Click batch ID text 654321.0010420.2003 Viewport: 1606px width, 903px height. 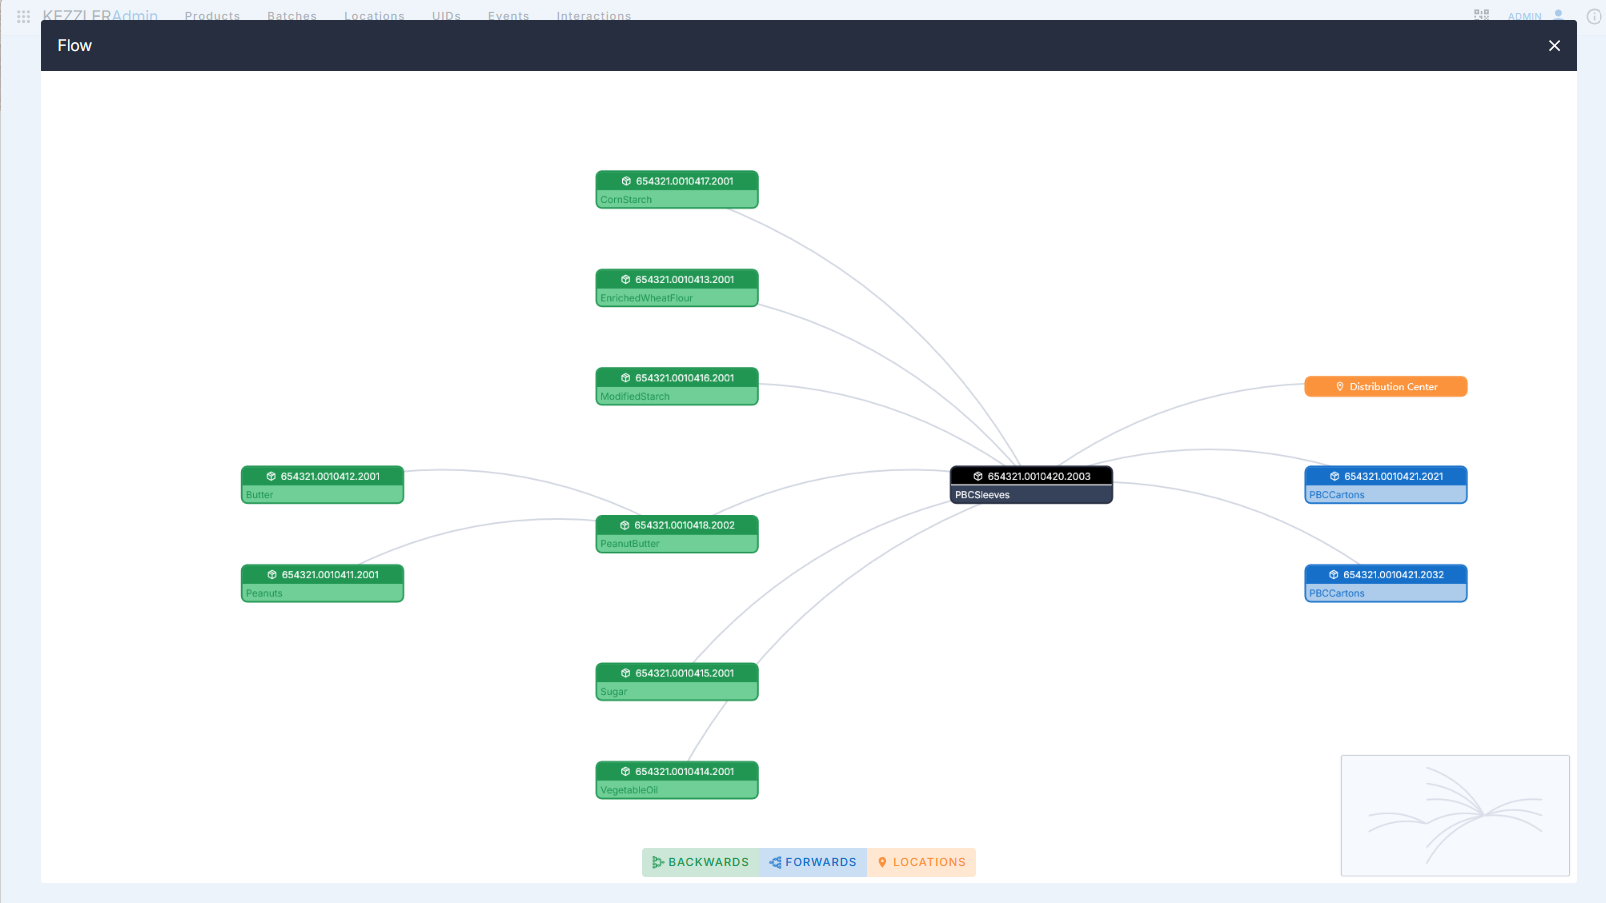[x=1040, y=476]
